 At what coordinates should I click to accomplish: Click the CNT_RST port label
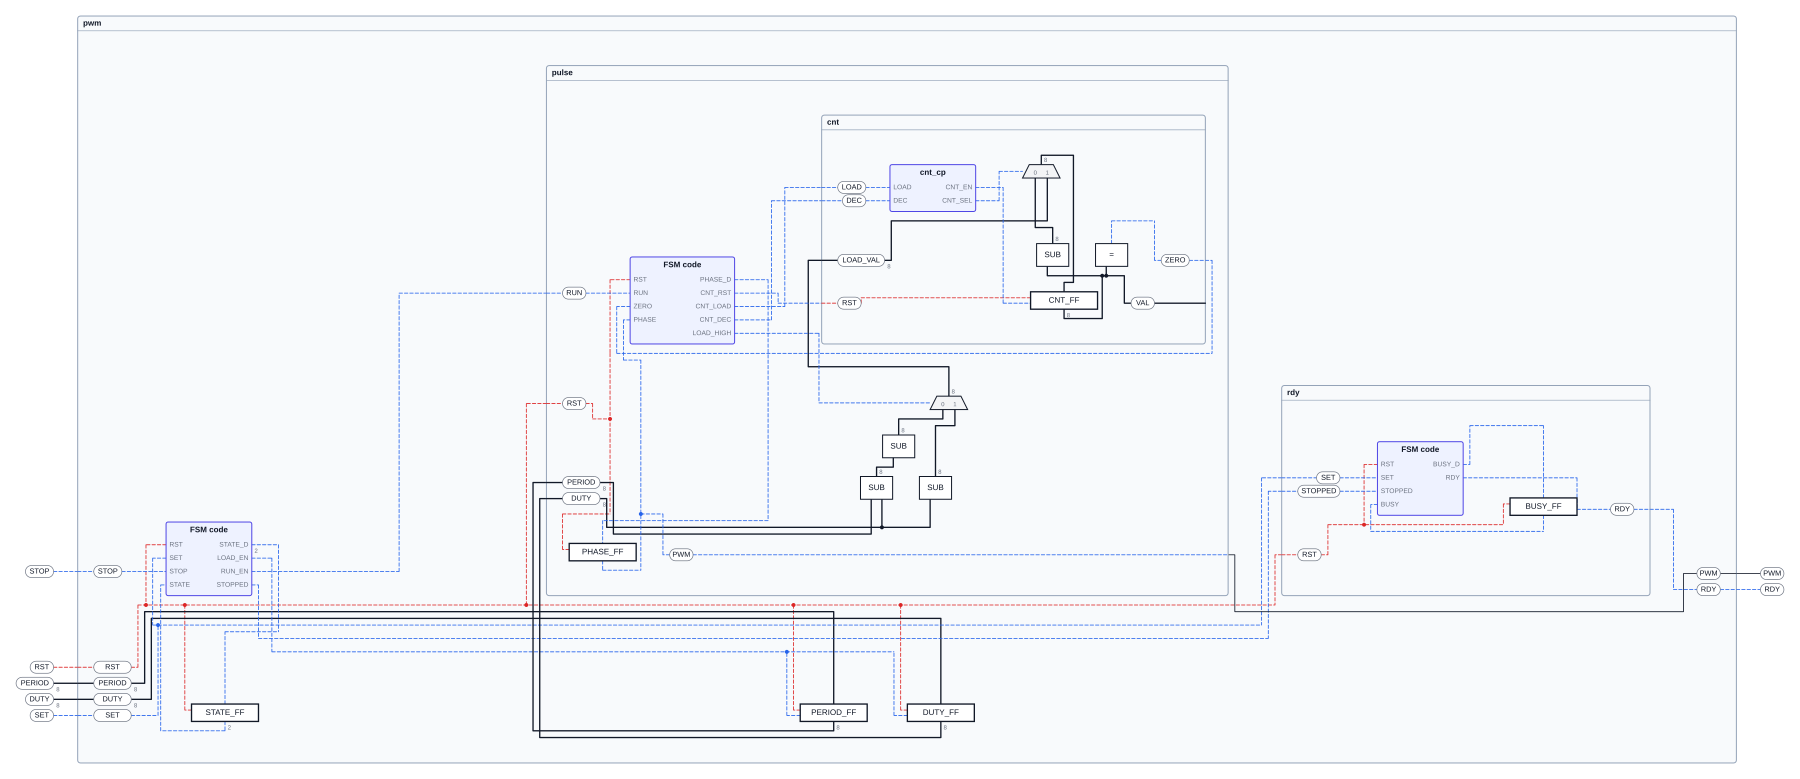click(x=715, y=293)
